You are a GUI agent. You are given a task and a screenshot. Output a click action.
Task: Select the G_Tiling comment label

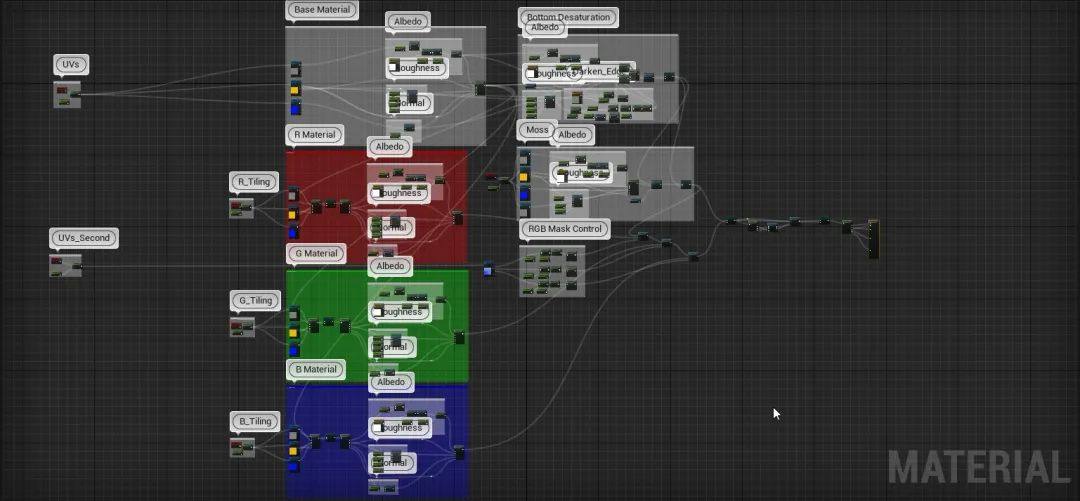(x=254, y=300)
